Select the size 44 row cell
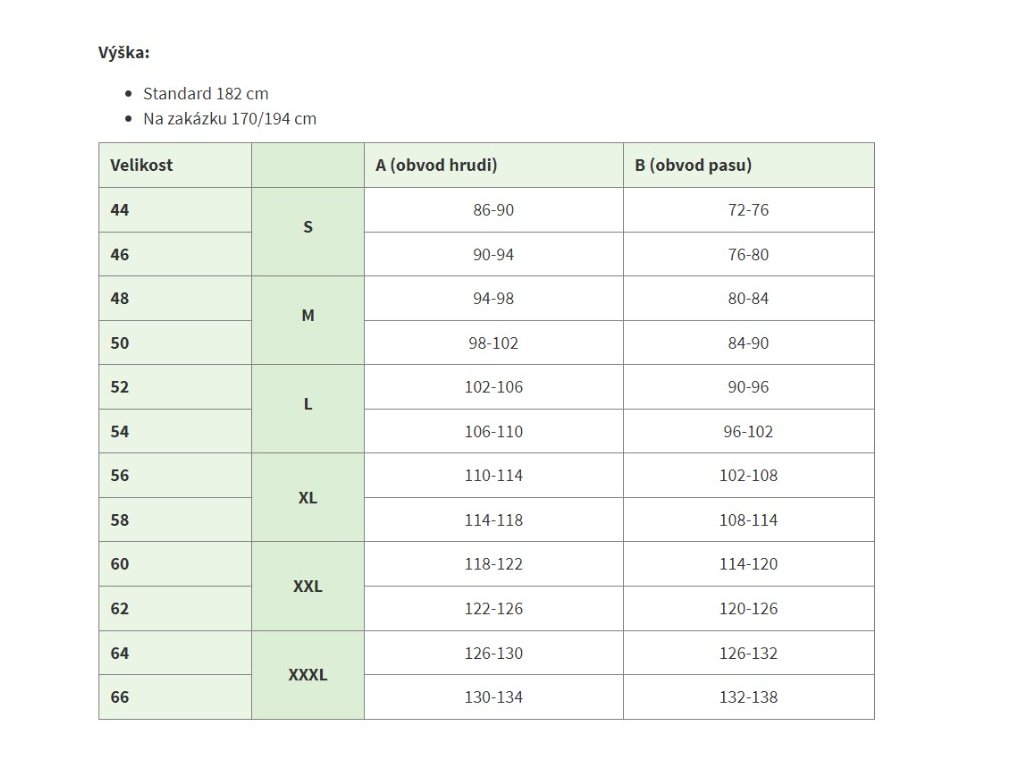The height and width of the screenshot is (768, 1024). coord(120,210)
